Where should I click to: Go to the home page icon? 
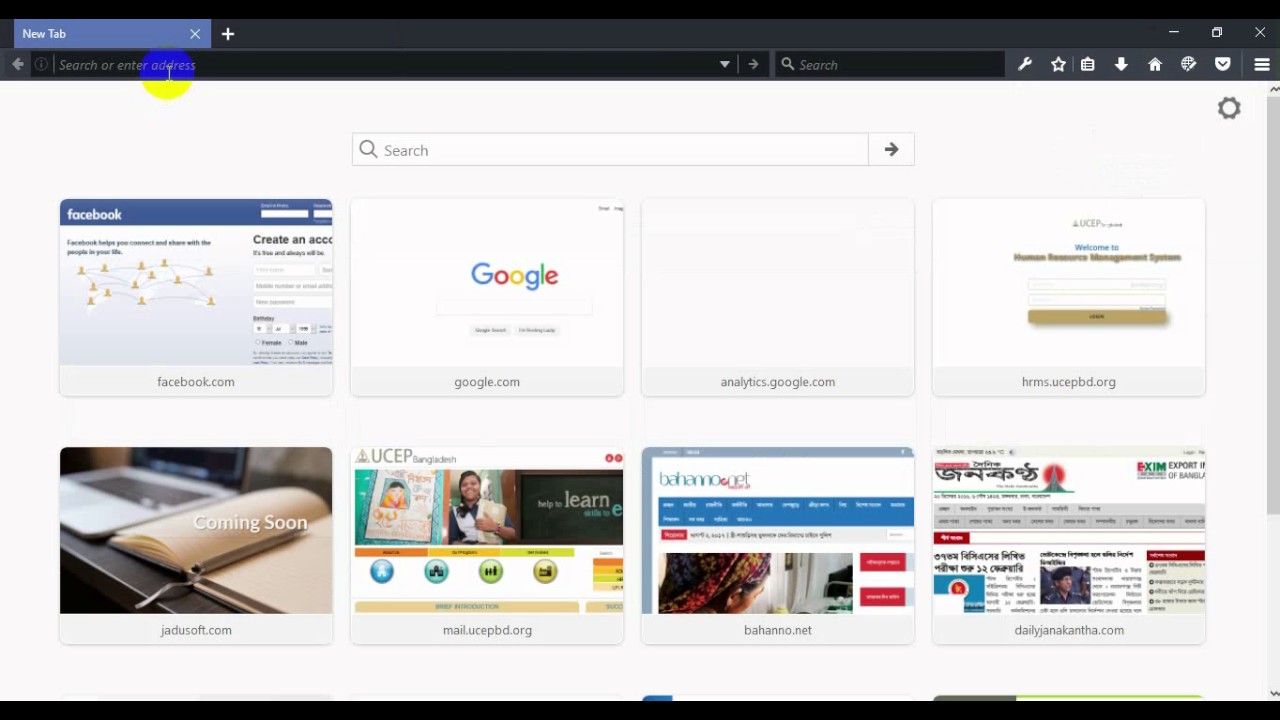click(x=1155, y=64)
